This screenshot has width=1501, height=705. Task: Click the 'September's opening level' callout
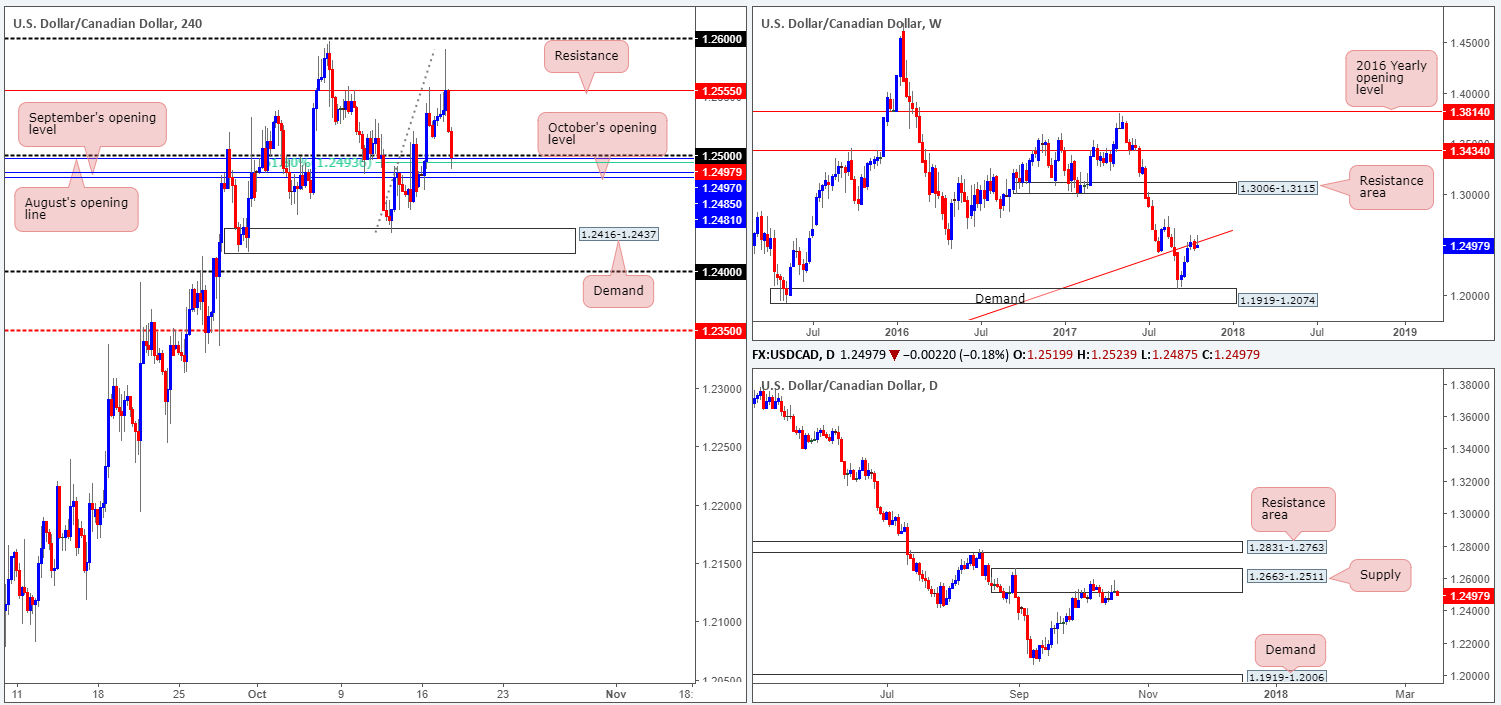click(92, 125)
